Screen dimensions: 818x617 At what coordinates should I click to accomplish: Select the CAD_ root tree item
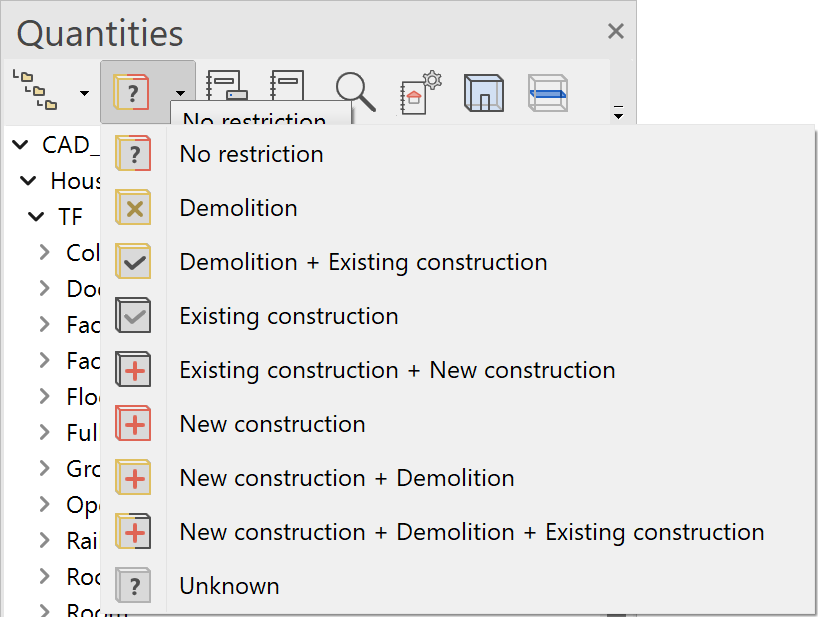coord(71,145)
